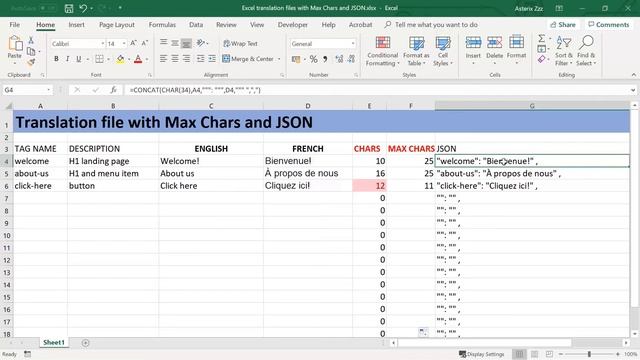
Task: Open the File tab
Action: coord(15,25)
